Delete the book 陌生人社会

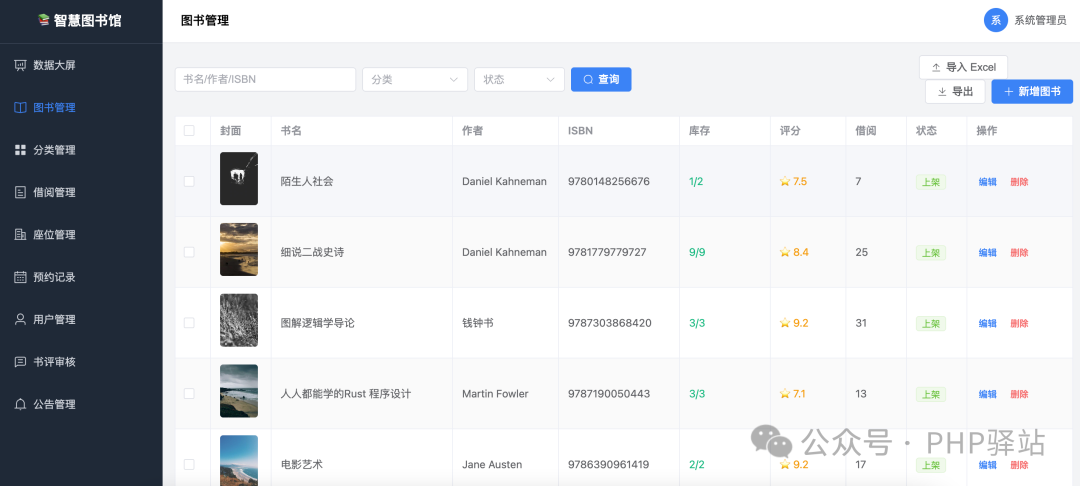(1019, 182)
